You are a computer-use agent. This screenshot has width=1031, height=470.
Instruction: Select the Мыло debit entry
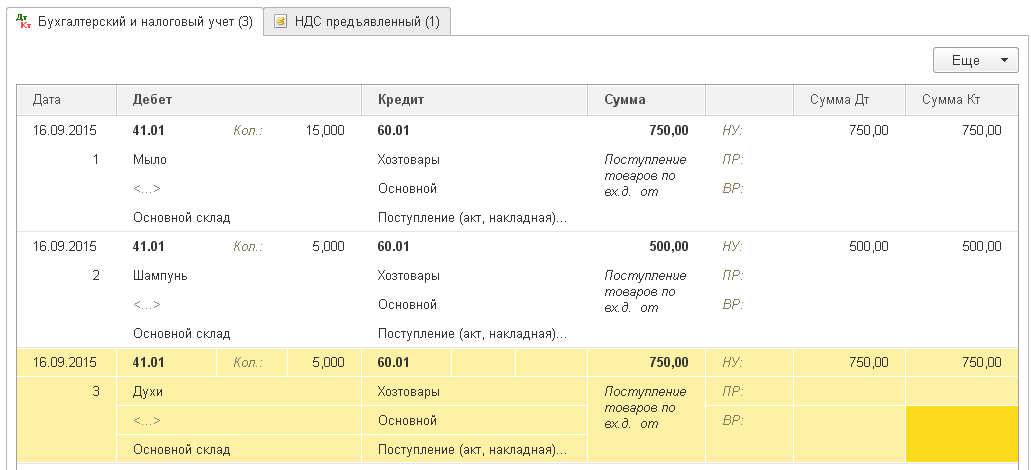(x=150, y=159)
